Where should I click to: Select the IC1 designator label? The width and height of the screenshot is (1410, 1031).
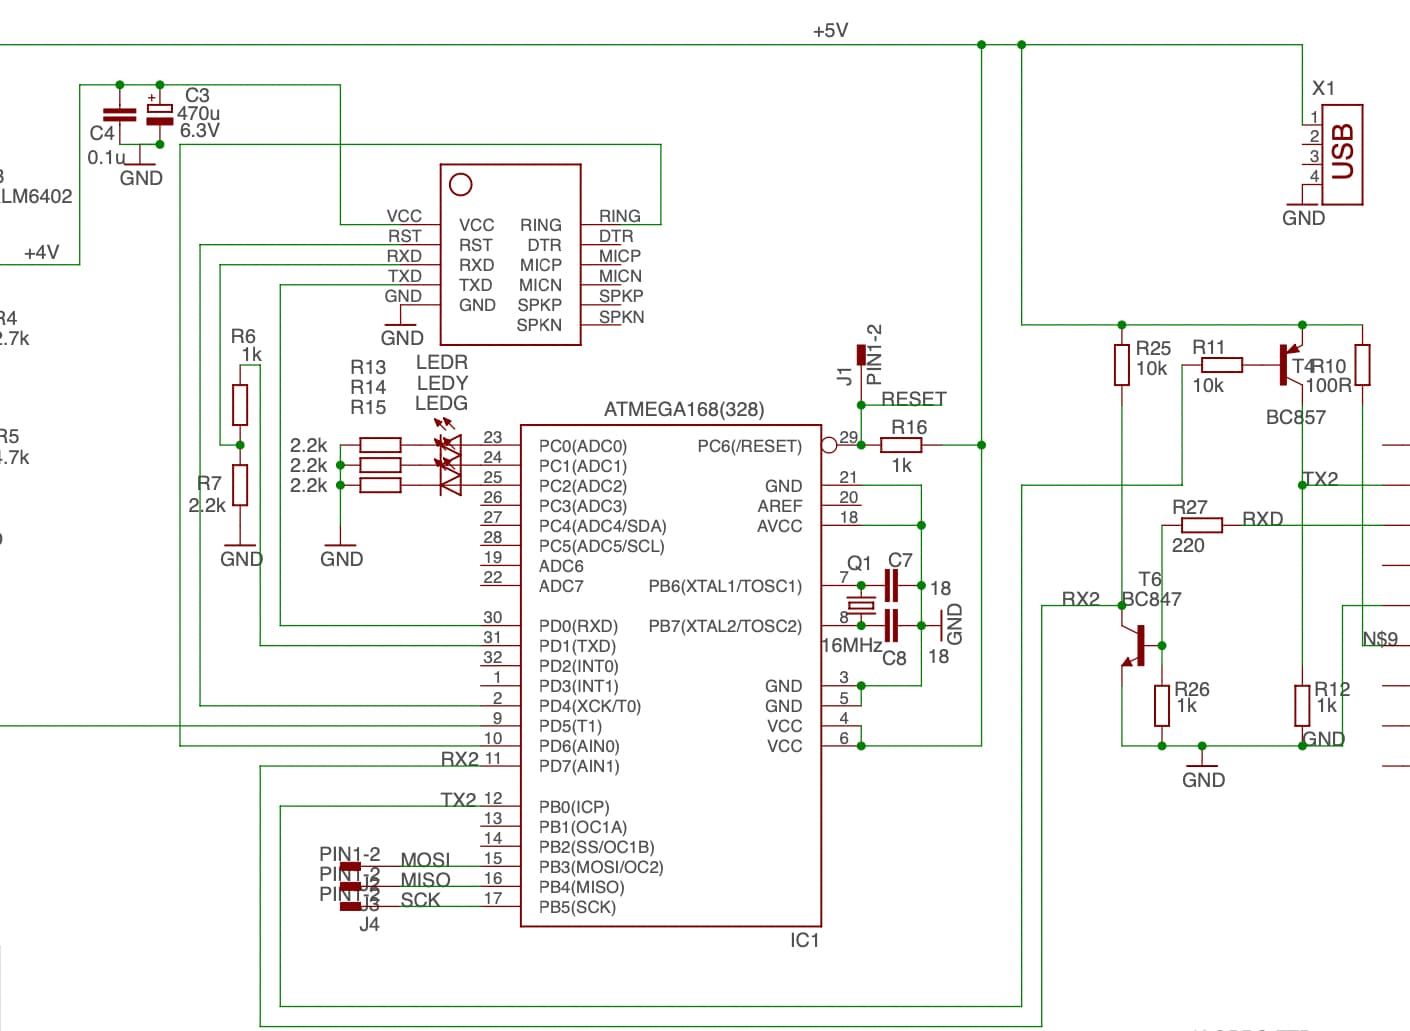[x=805, y=940]
